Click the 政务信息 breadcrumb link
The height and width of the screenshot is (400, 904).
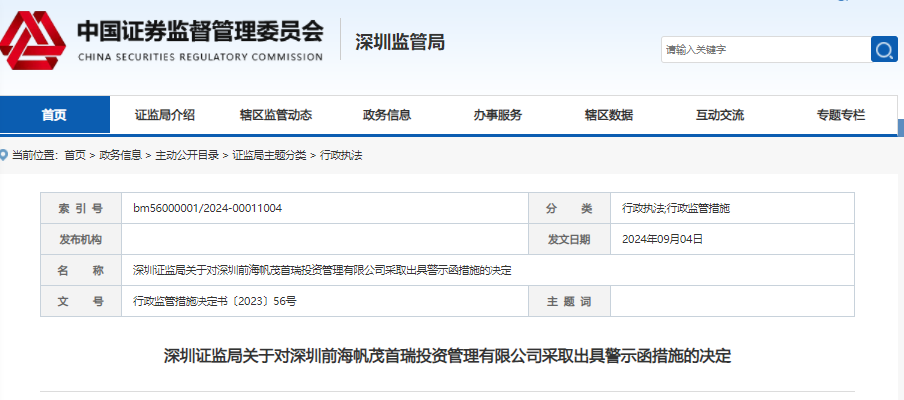[x=120, y=155]
